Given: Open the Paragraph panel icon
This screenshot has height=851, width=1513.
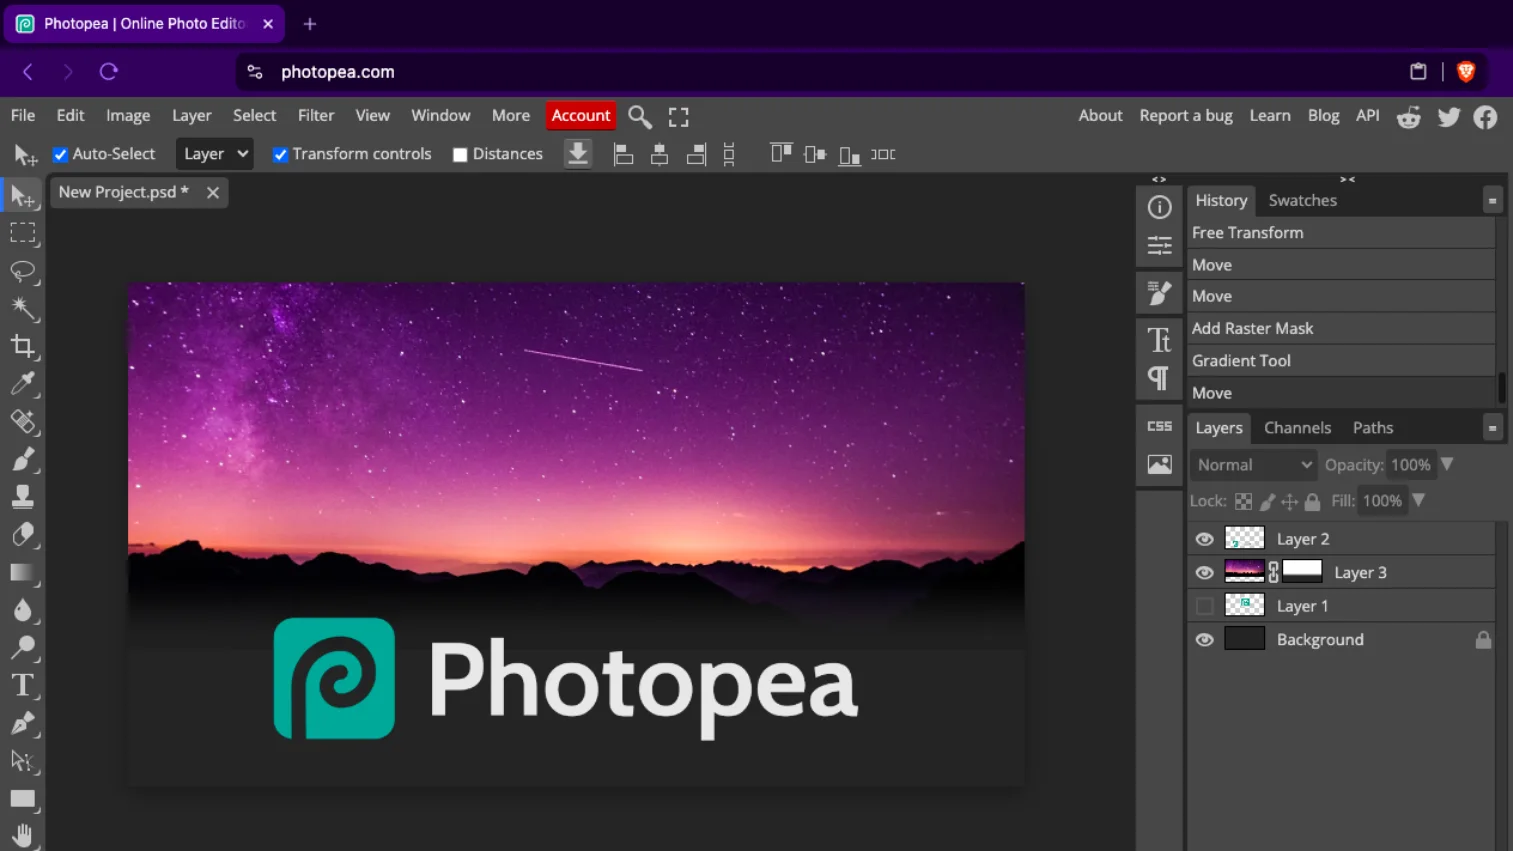Looking at the screenshot, I should 1160,379.
